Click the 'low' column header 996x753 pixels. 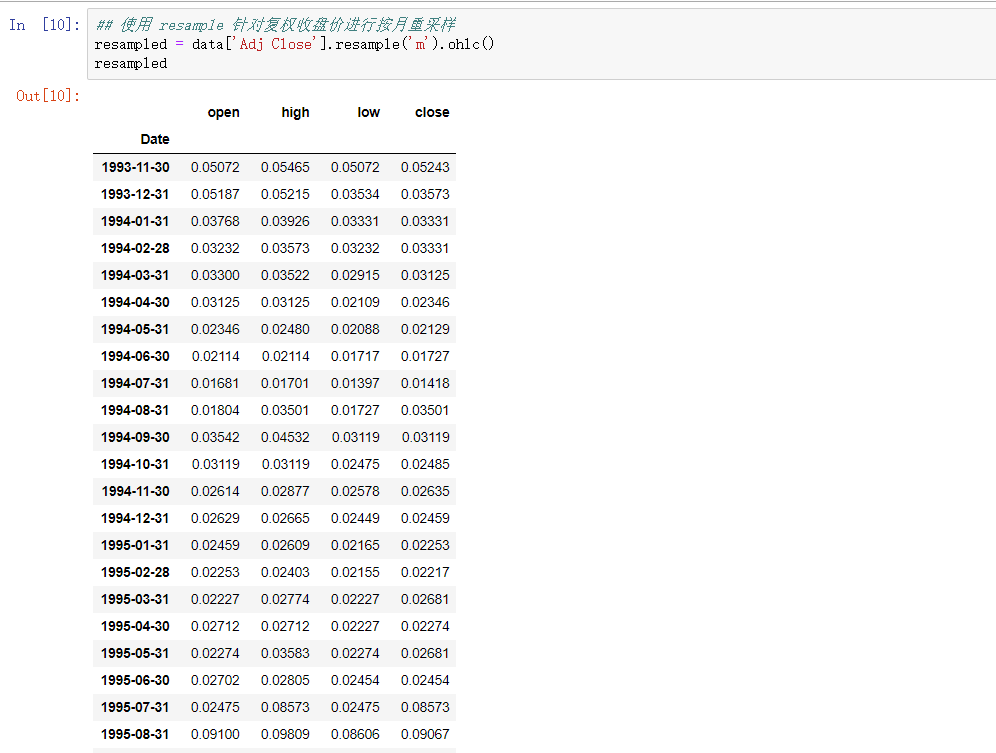(368, 112)
